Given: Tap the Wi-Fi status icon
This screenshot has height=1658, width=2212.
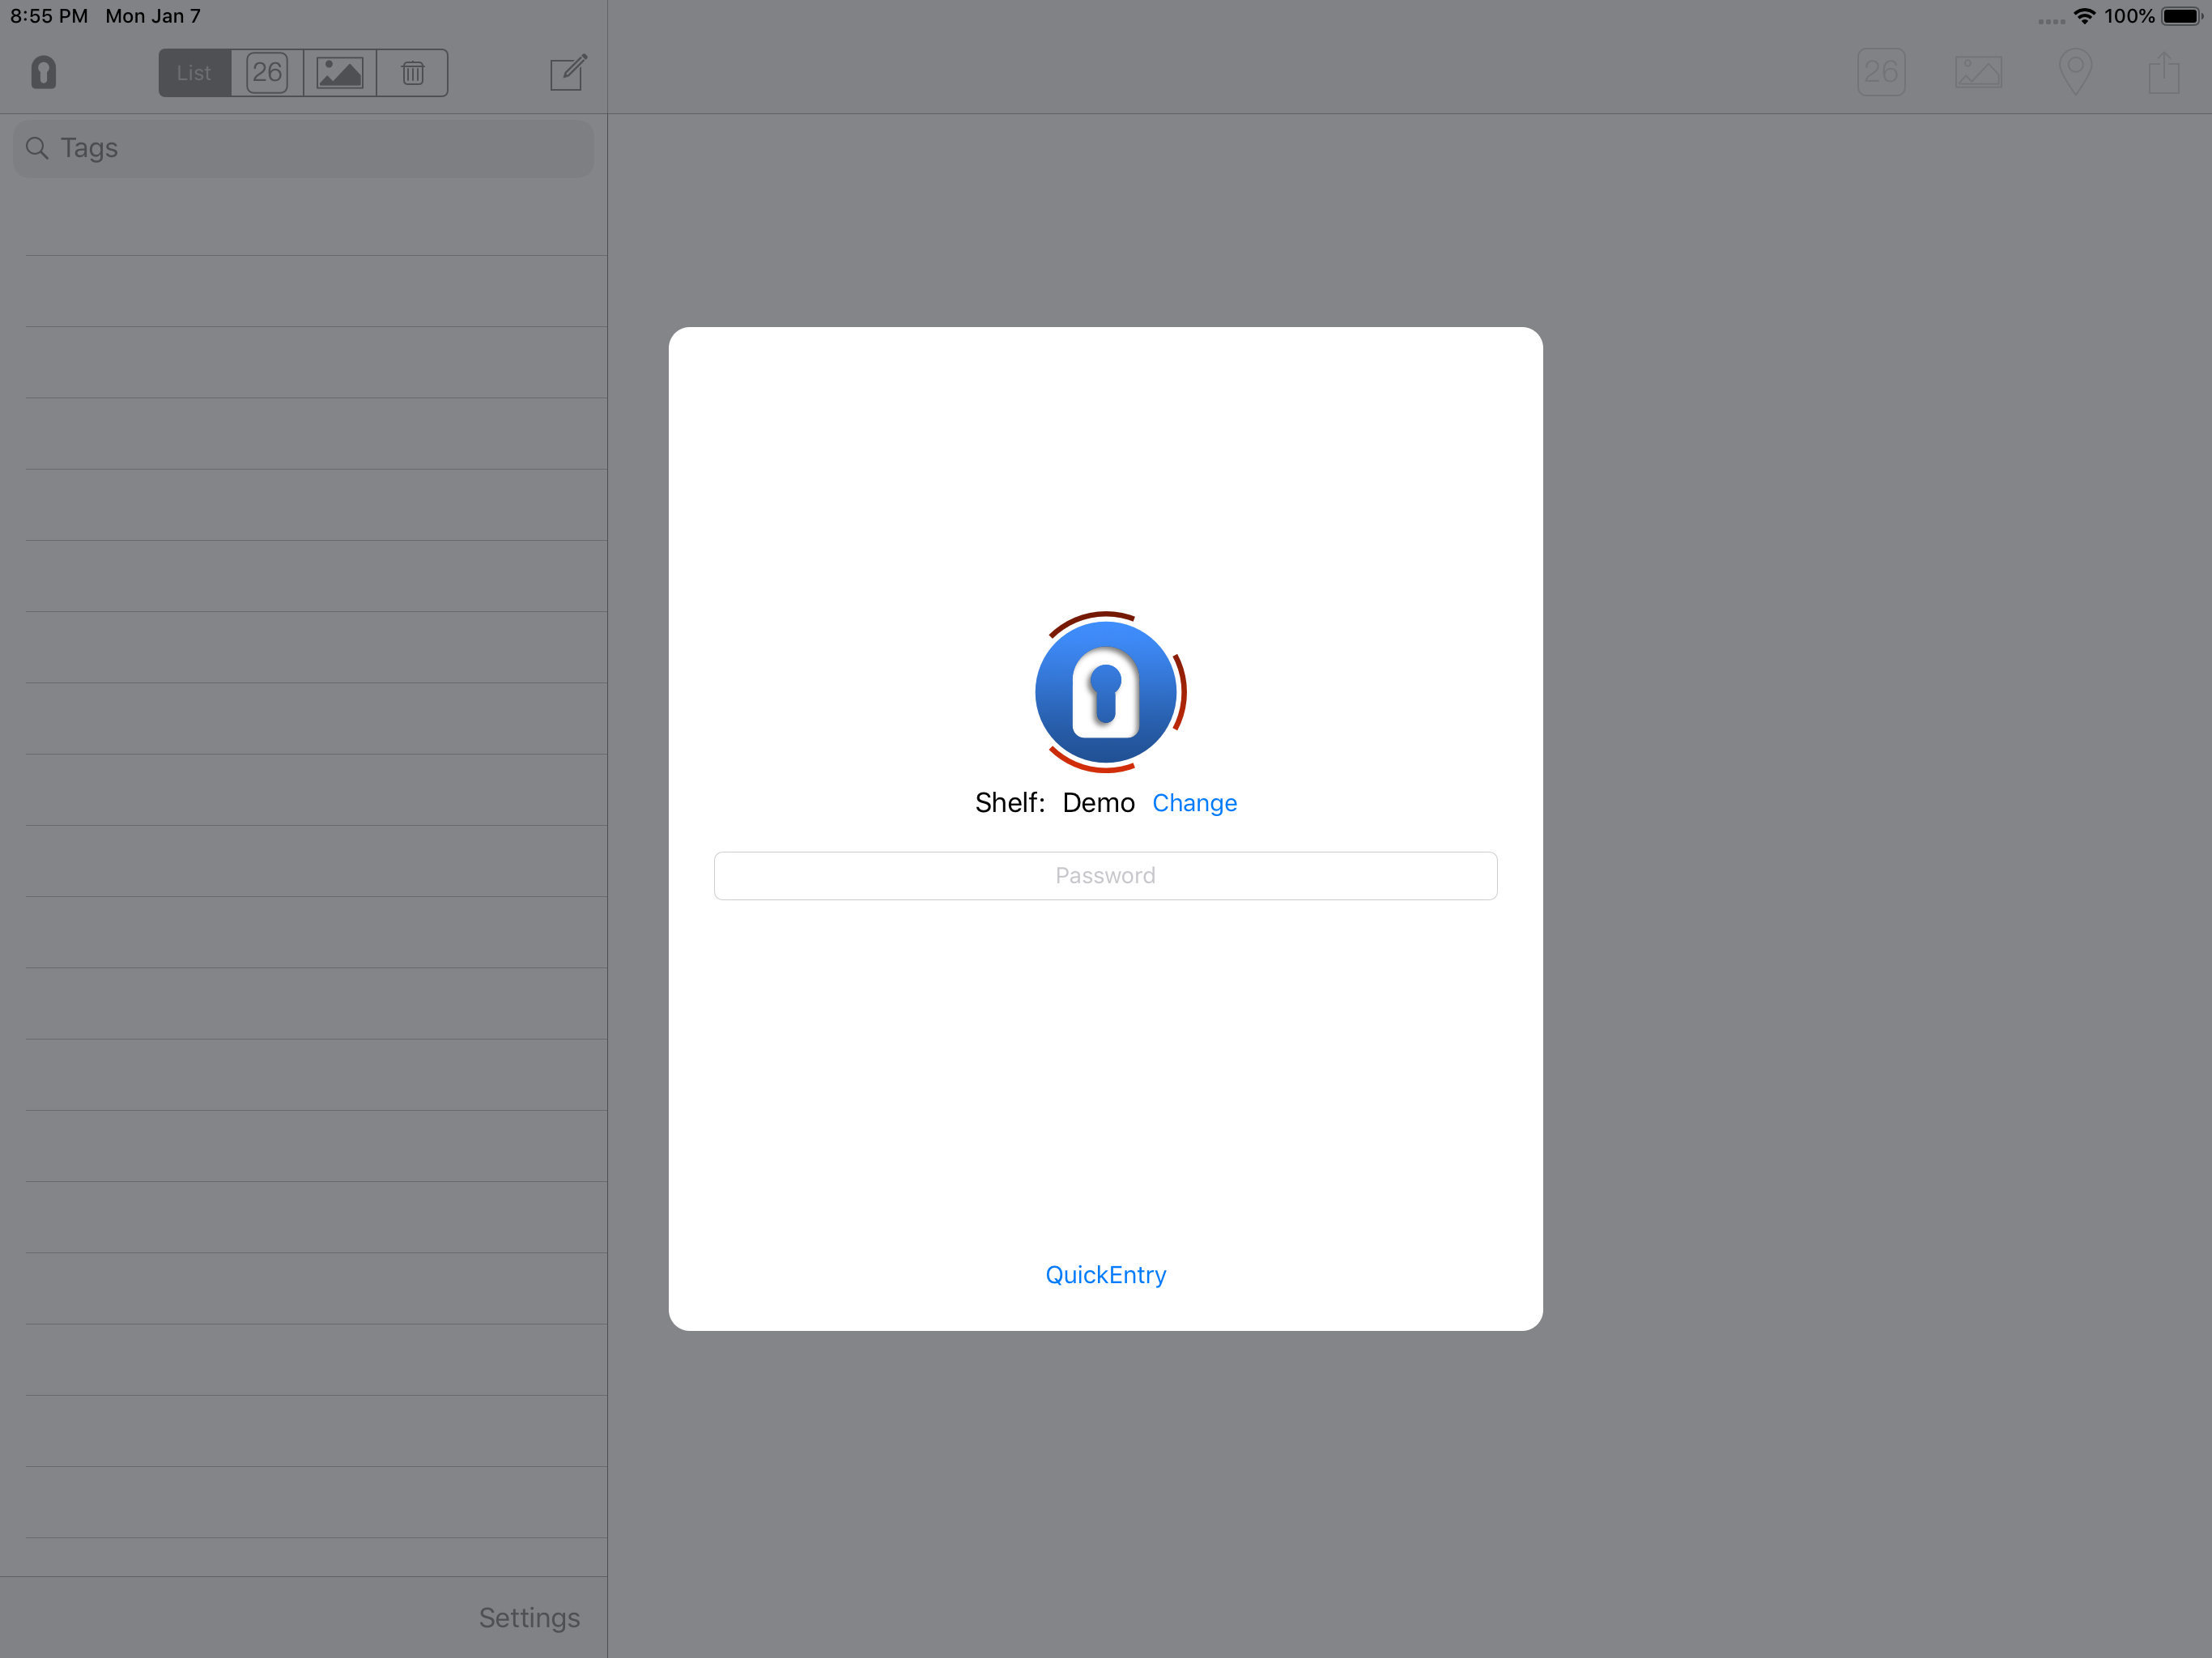Looking at the screenshot, I should tap(2084, 16).
